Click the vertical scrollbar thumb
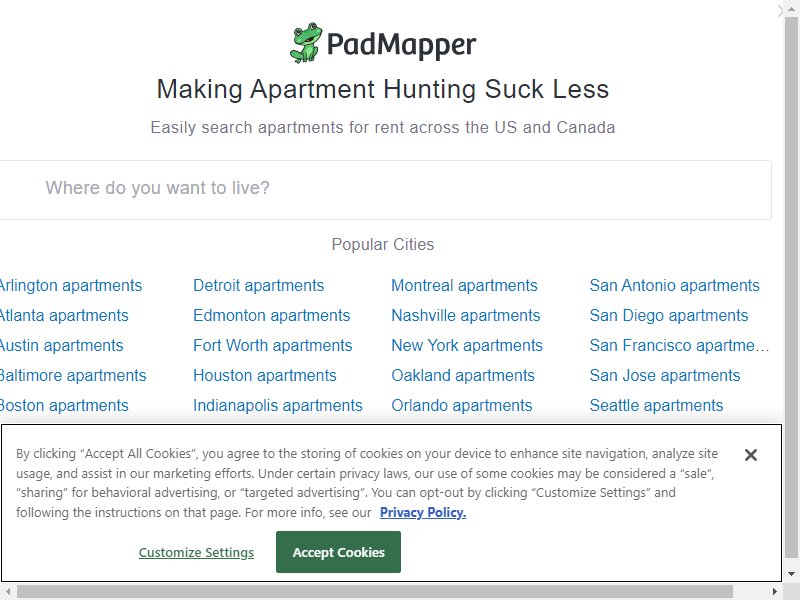This screenshot has width=800, height=600. (x=791, y=286)
